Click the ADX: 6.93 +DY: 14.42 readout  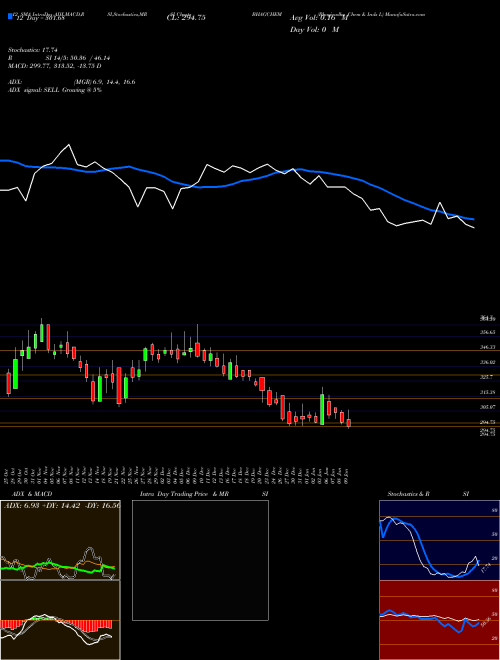(62, 505)
